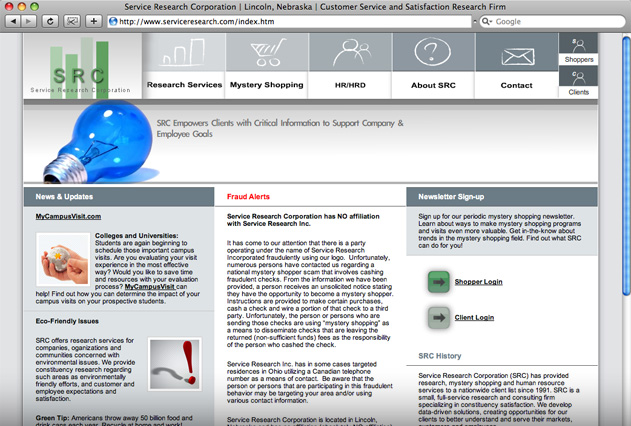The height and width of the screenshot is (426, 631).
Task: Open the Clients label link
Action: tap(579, 92)
